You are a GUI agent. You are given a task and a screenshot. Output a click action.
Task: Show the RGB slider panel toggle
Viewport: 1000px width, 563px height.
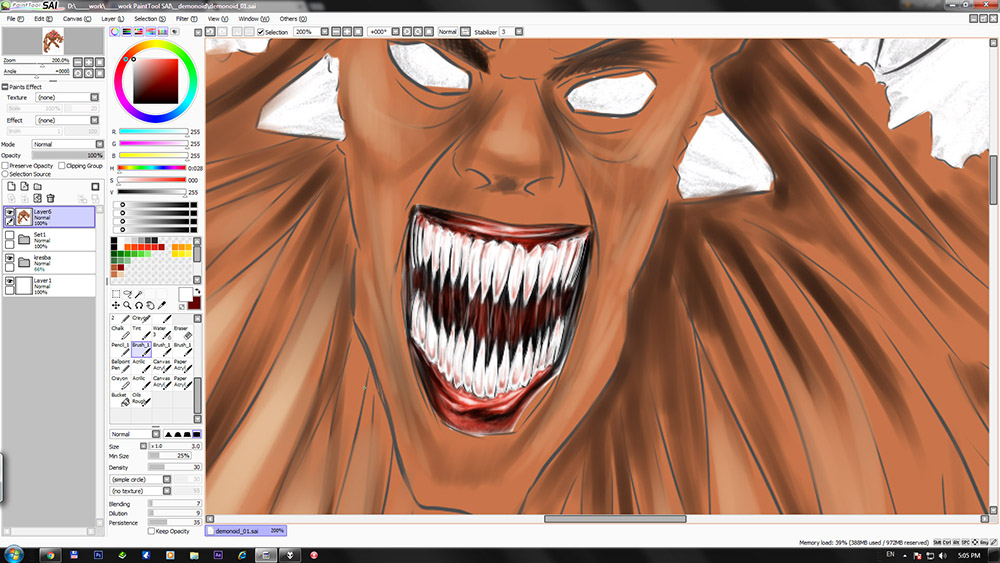pyautogui.click(x=127, y=31)
